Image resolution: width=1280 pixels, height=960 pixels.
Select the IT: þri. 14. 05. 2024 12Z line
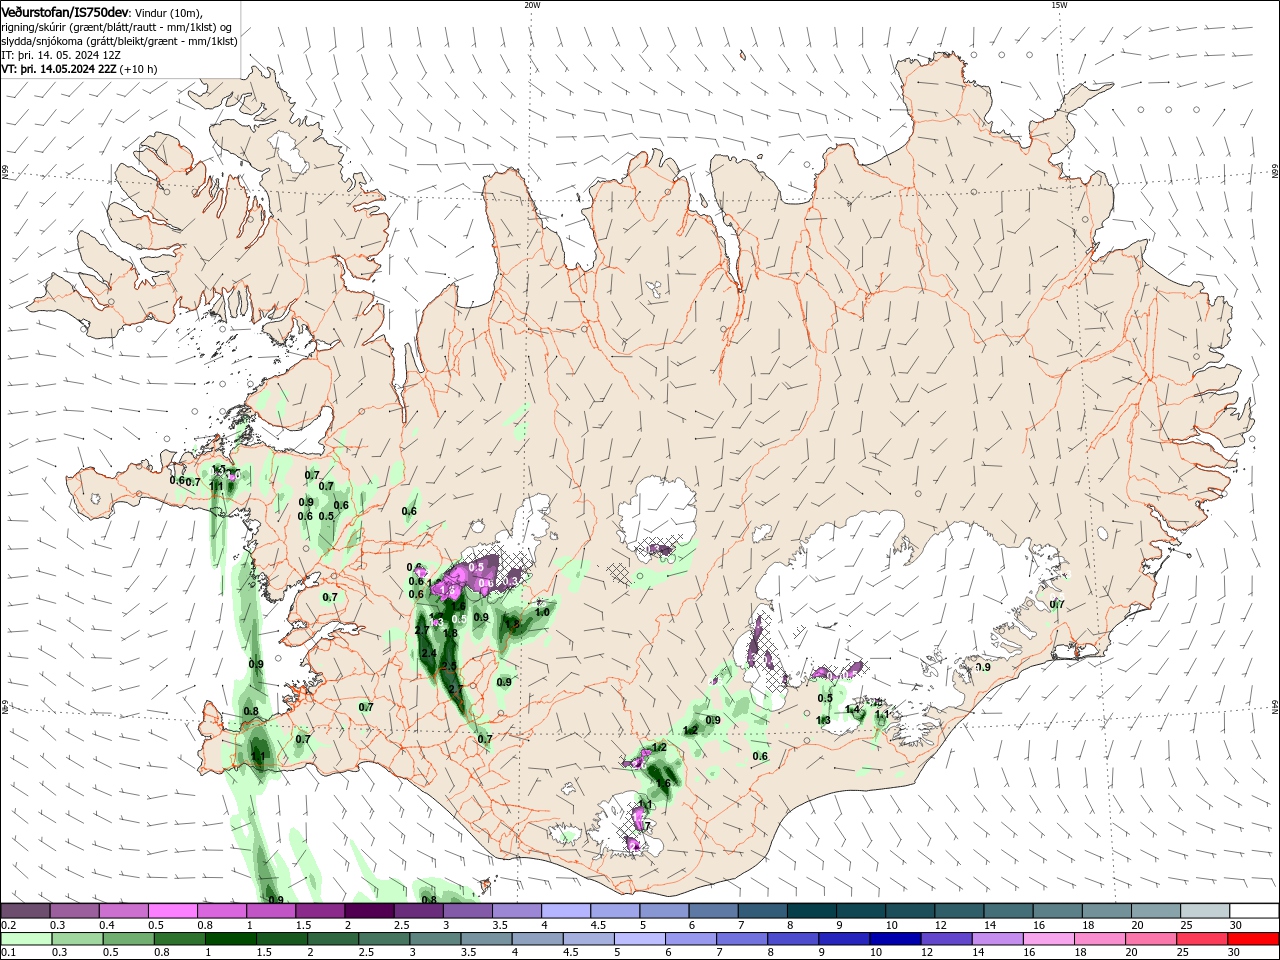[61, 55]
